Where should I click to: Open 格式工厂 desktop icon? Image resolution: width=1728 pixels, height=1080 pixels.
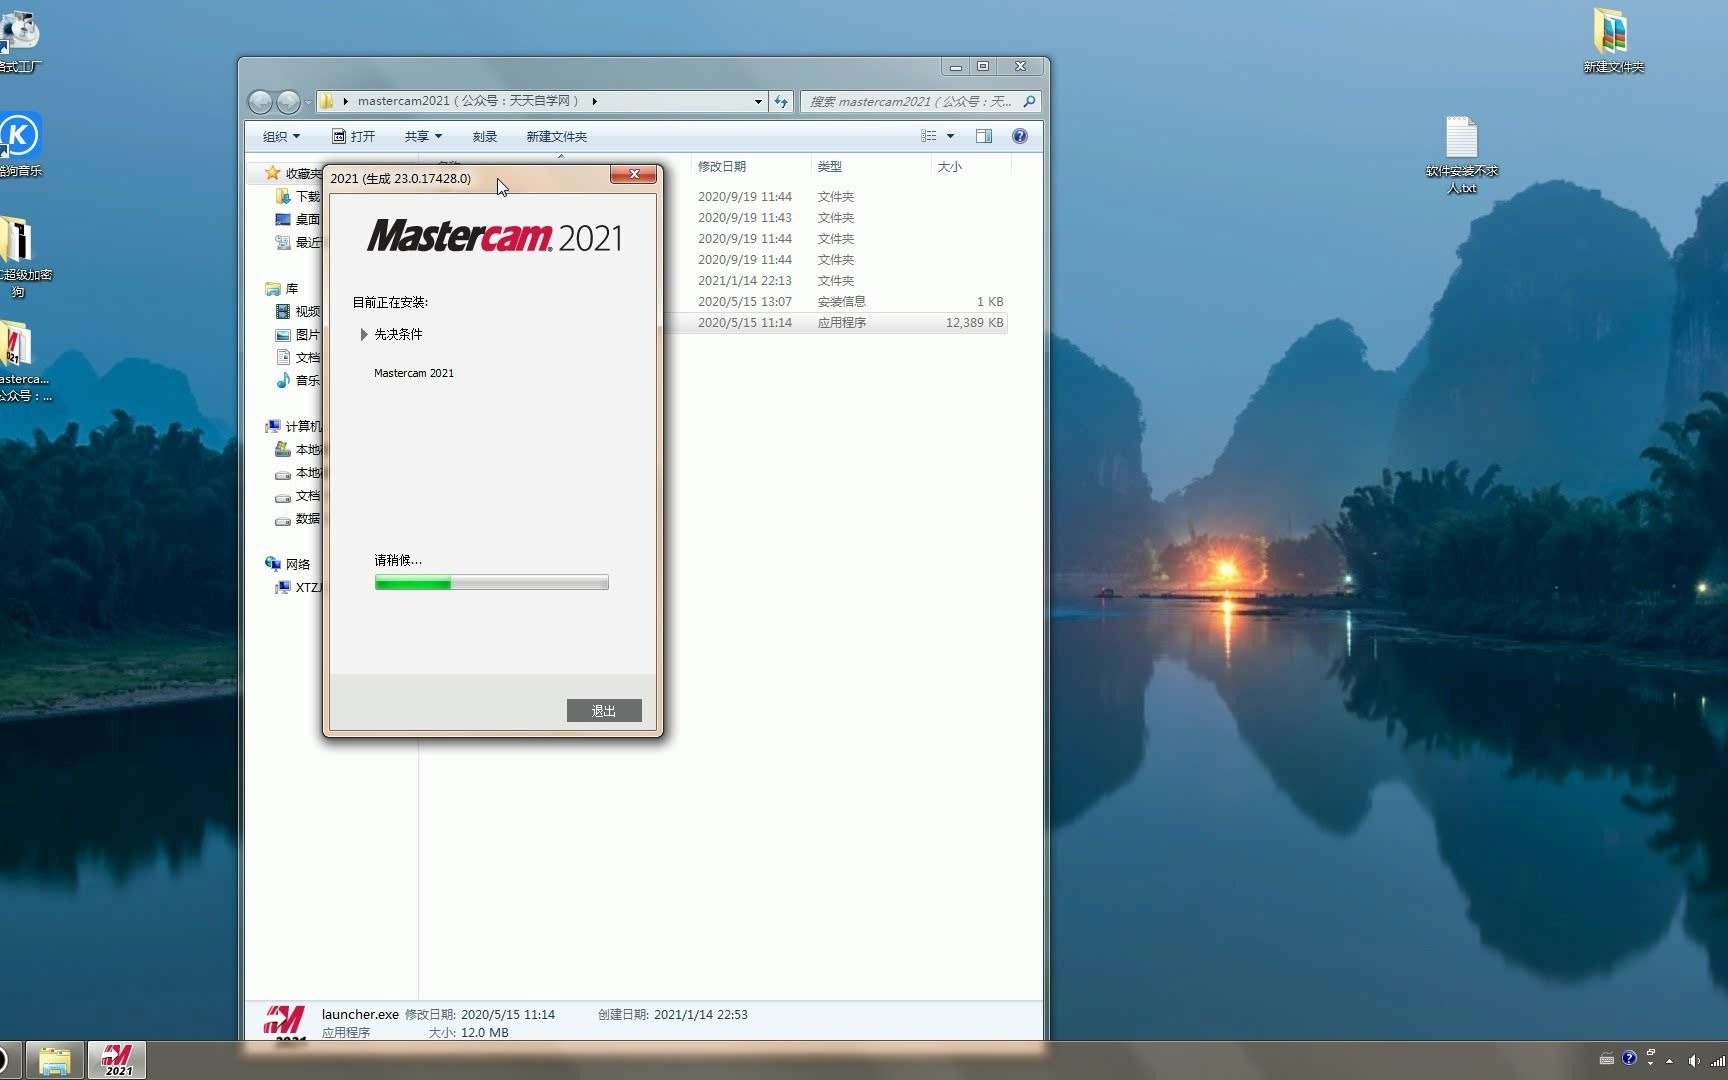coord(20,40)
